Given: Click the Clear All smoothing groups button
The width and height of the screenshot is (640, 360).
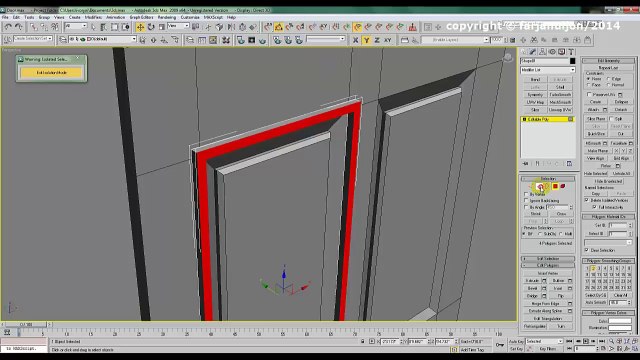Looking at the screenshot, I should [620, 295].
